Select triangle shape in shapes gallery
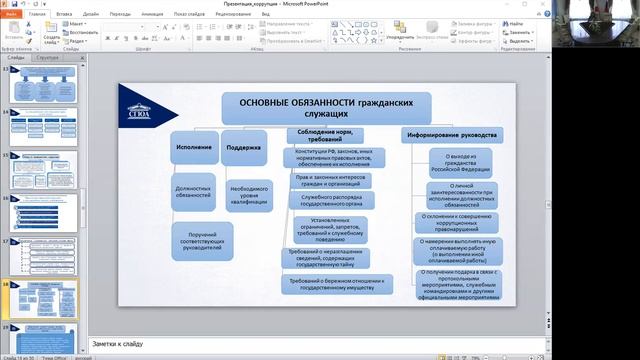Viewport: 640px width, 360px height. coord(335,33)
